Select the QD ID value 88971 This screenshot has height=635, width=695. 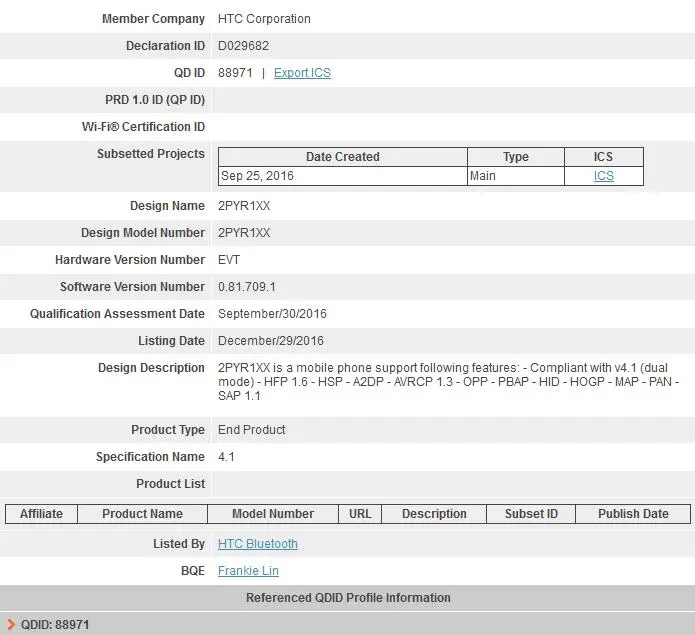coord(235,73)
